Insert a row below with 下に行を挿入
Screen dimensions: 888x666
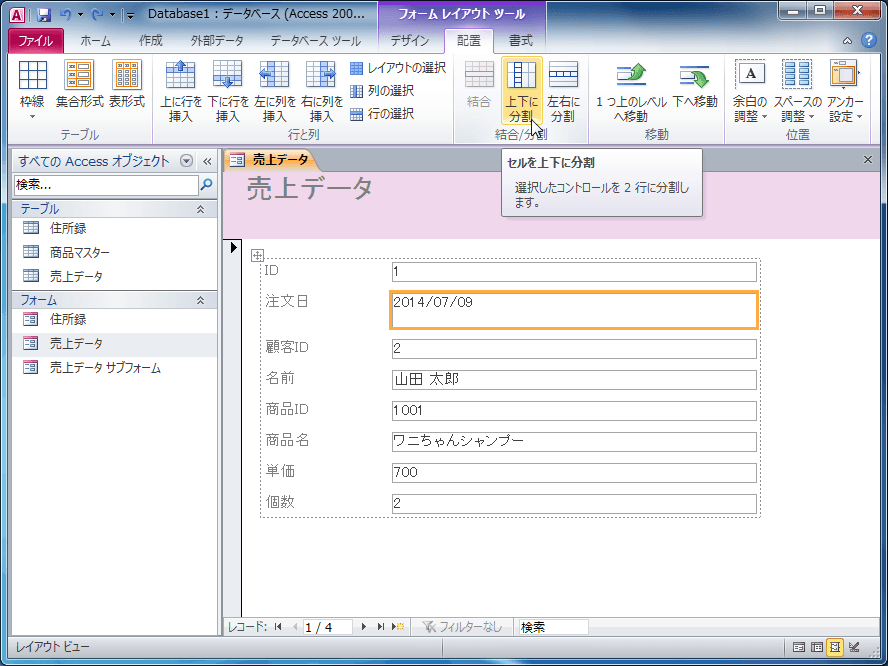[228, 91]
